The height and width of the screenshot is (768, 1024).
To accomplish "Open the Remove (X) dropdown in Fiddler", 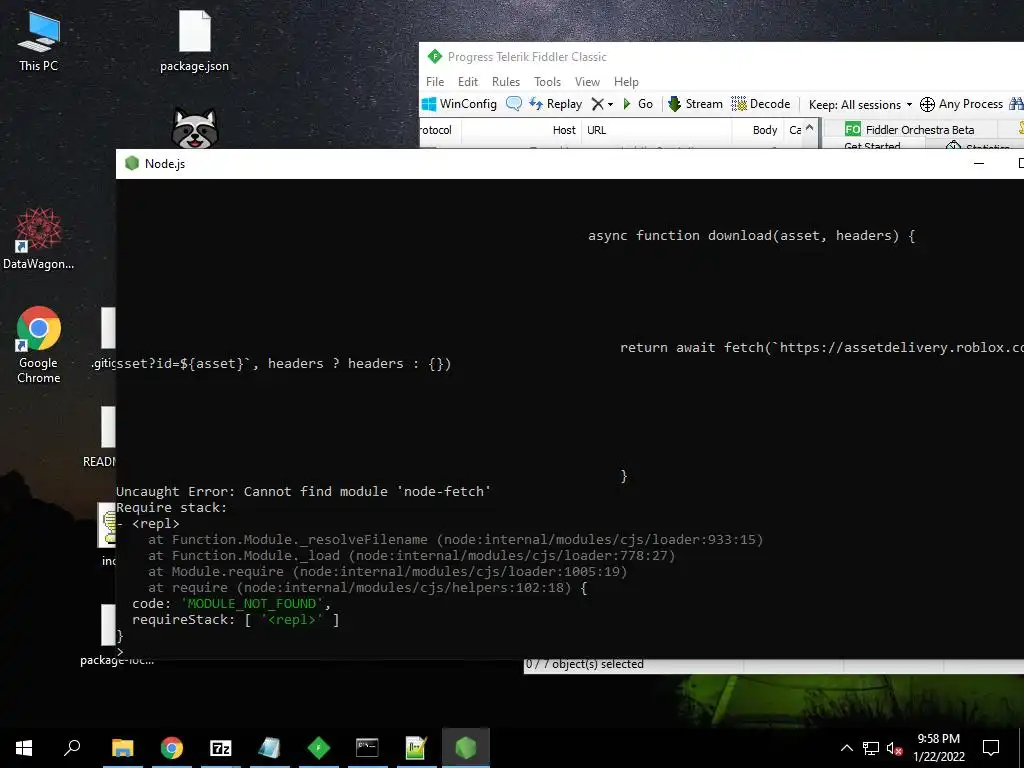I will (602, 104).
